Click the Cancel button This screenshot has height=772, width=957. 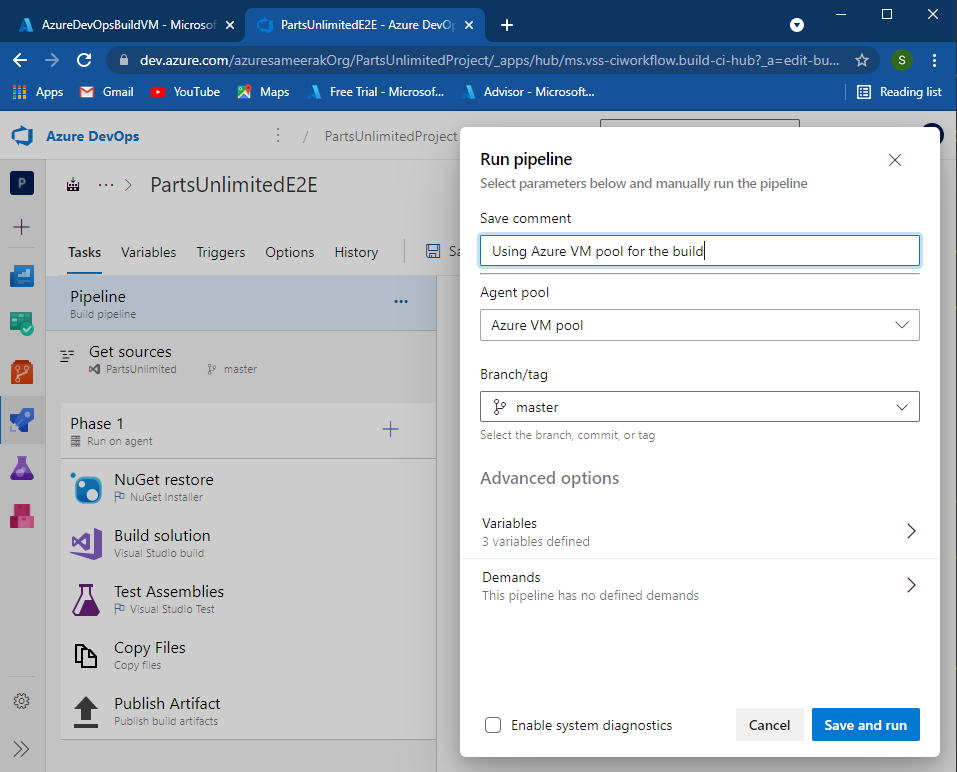pos(769,725)
